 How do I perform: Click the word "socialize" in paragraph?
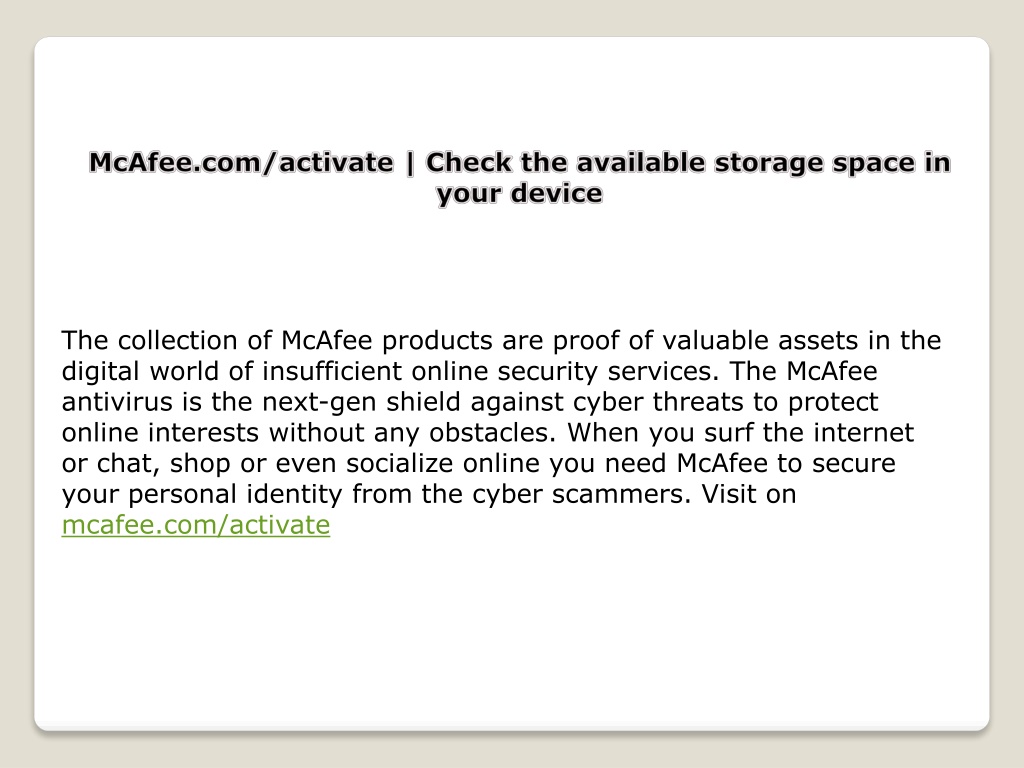(x=399, y=463)
